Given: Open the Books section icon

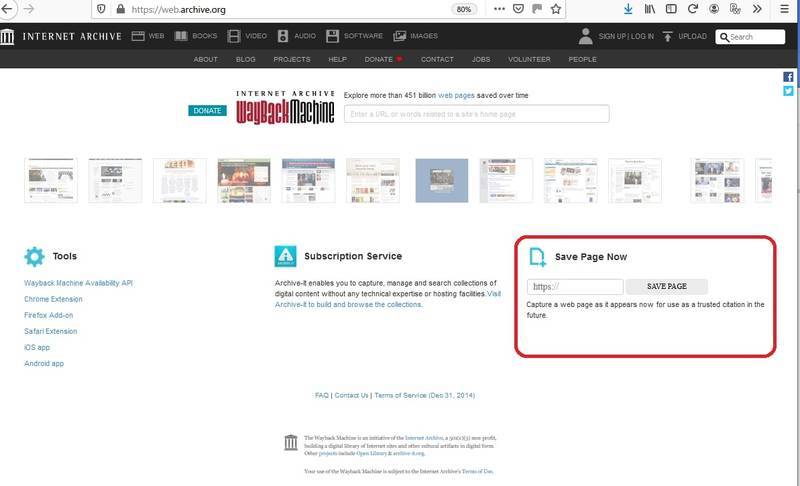Looking at the screenshot, I should tap(181, 36).
